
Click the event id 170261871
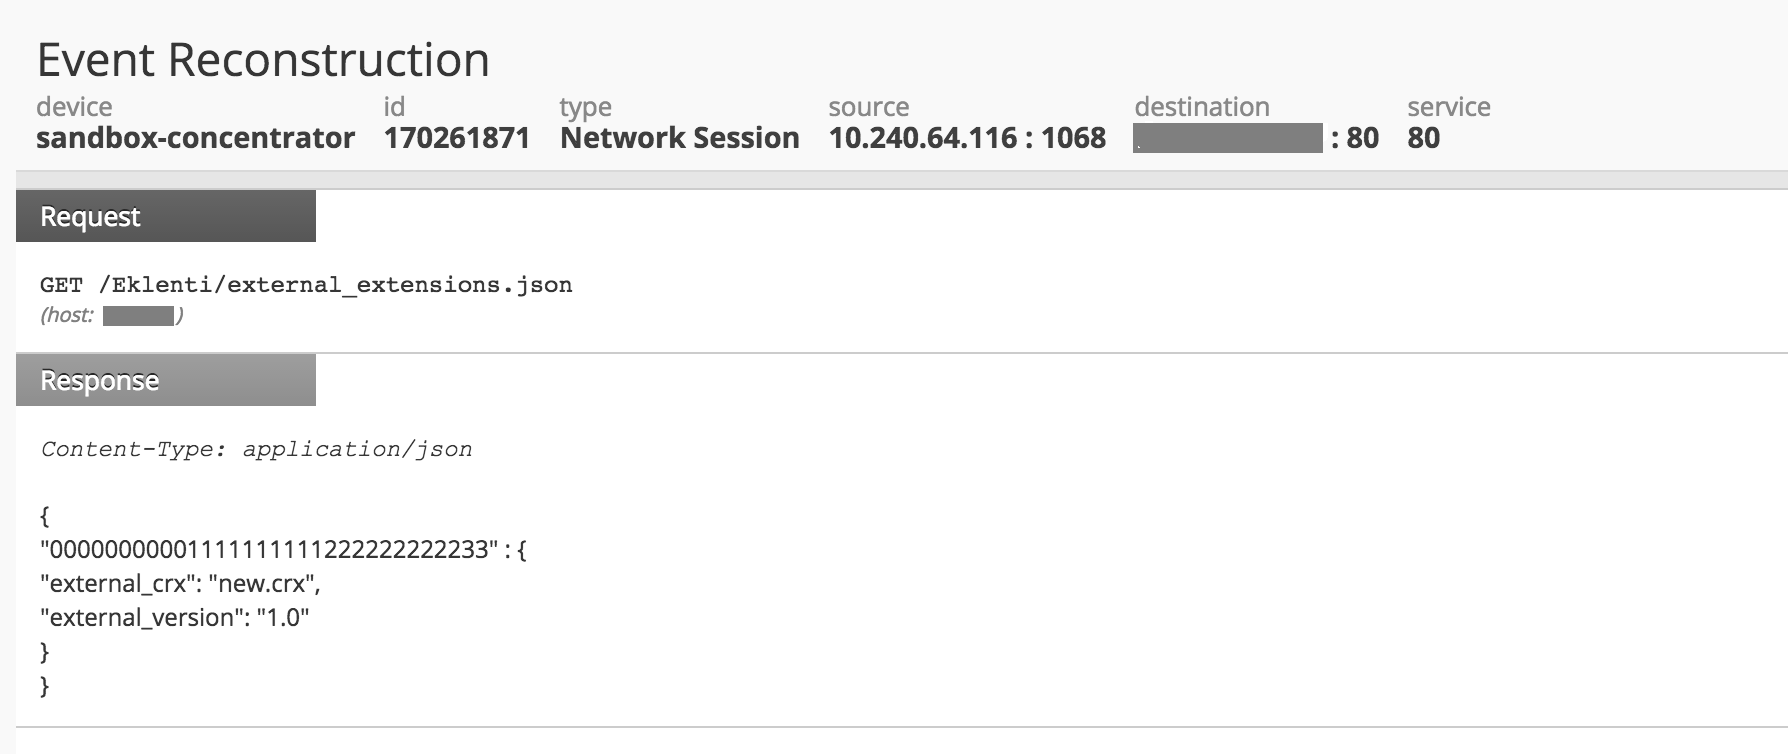[456, 138]
